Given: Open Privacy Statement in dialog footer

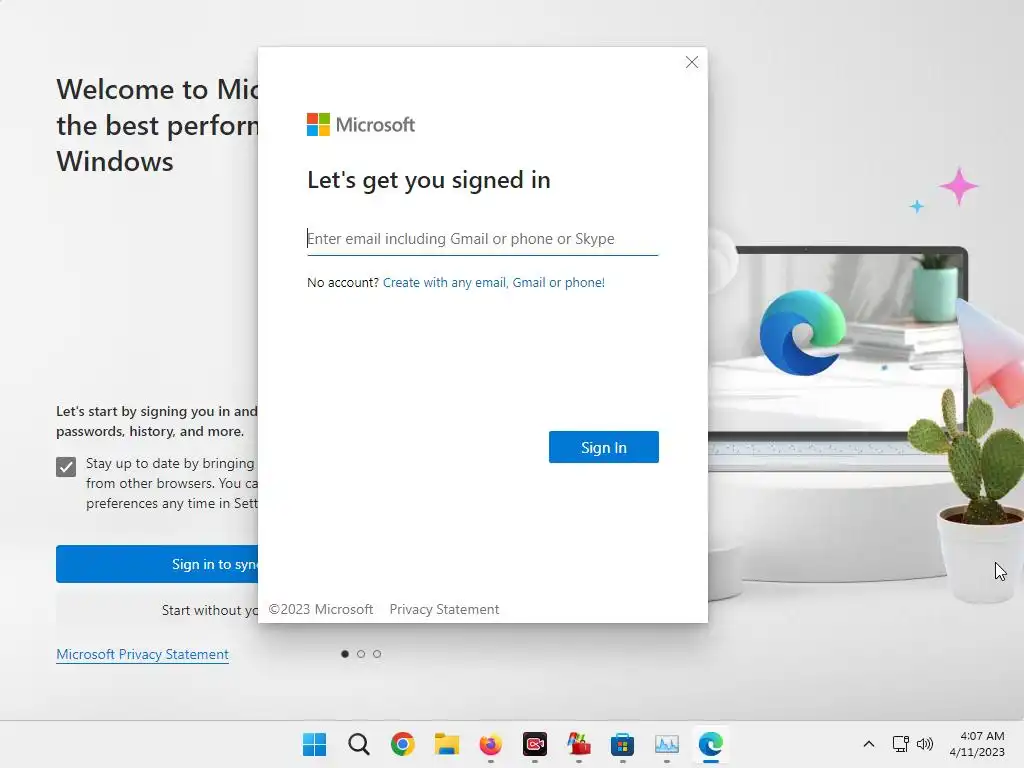Looking at the screenshot, I should (444, 609).
